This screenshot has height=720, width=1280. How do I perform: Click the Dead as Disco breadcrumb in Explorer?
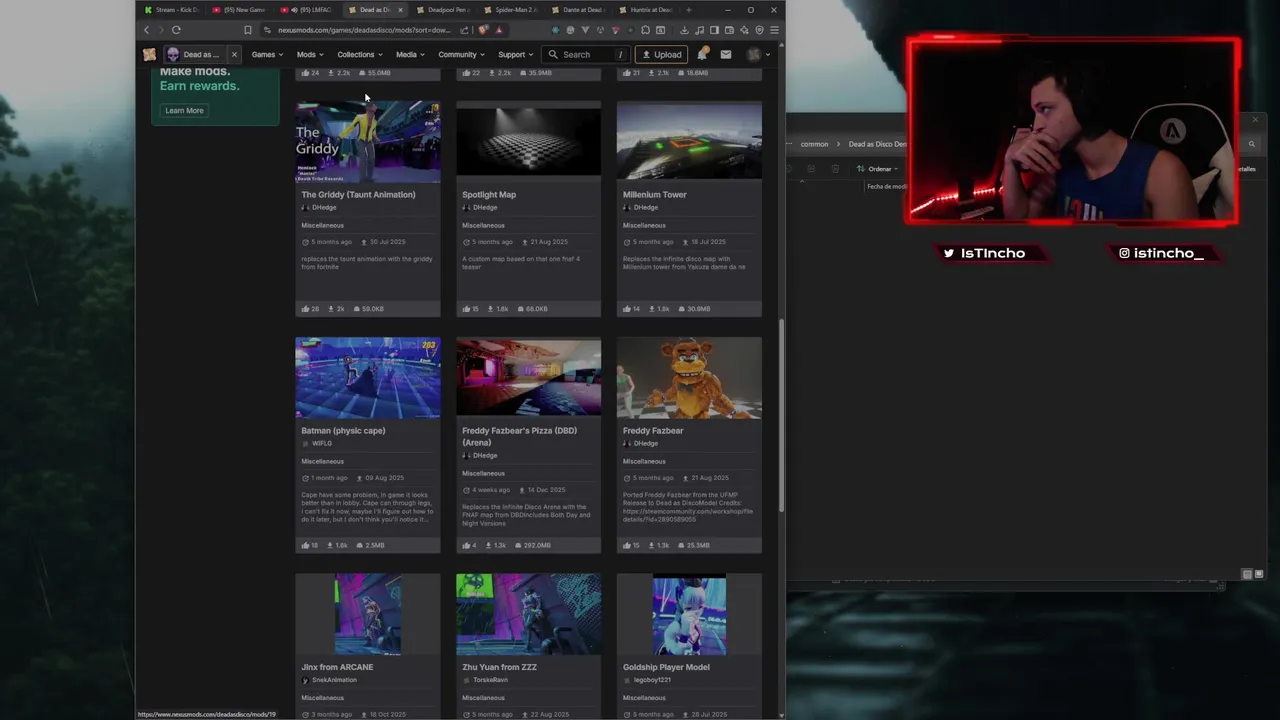coord(877,144)
